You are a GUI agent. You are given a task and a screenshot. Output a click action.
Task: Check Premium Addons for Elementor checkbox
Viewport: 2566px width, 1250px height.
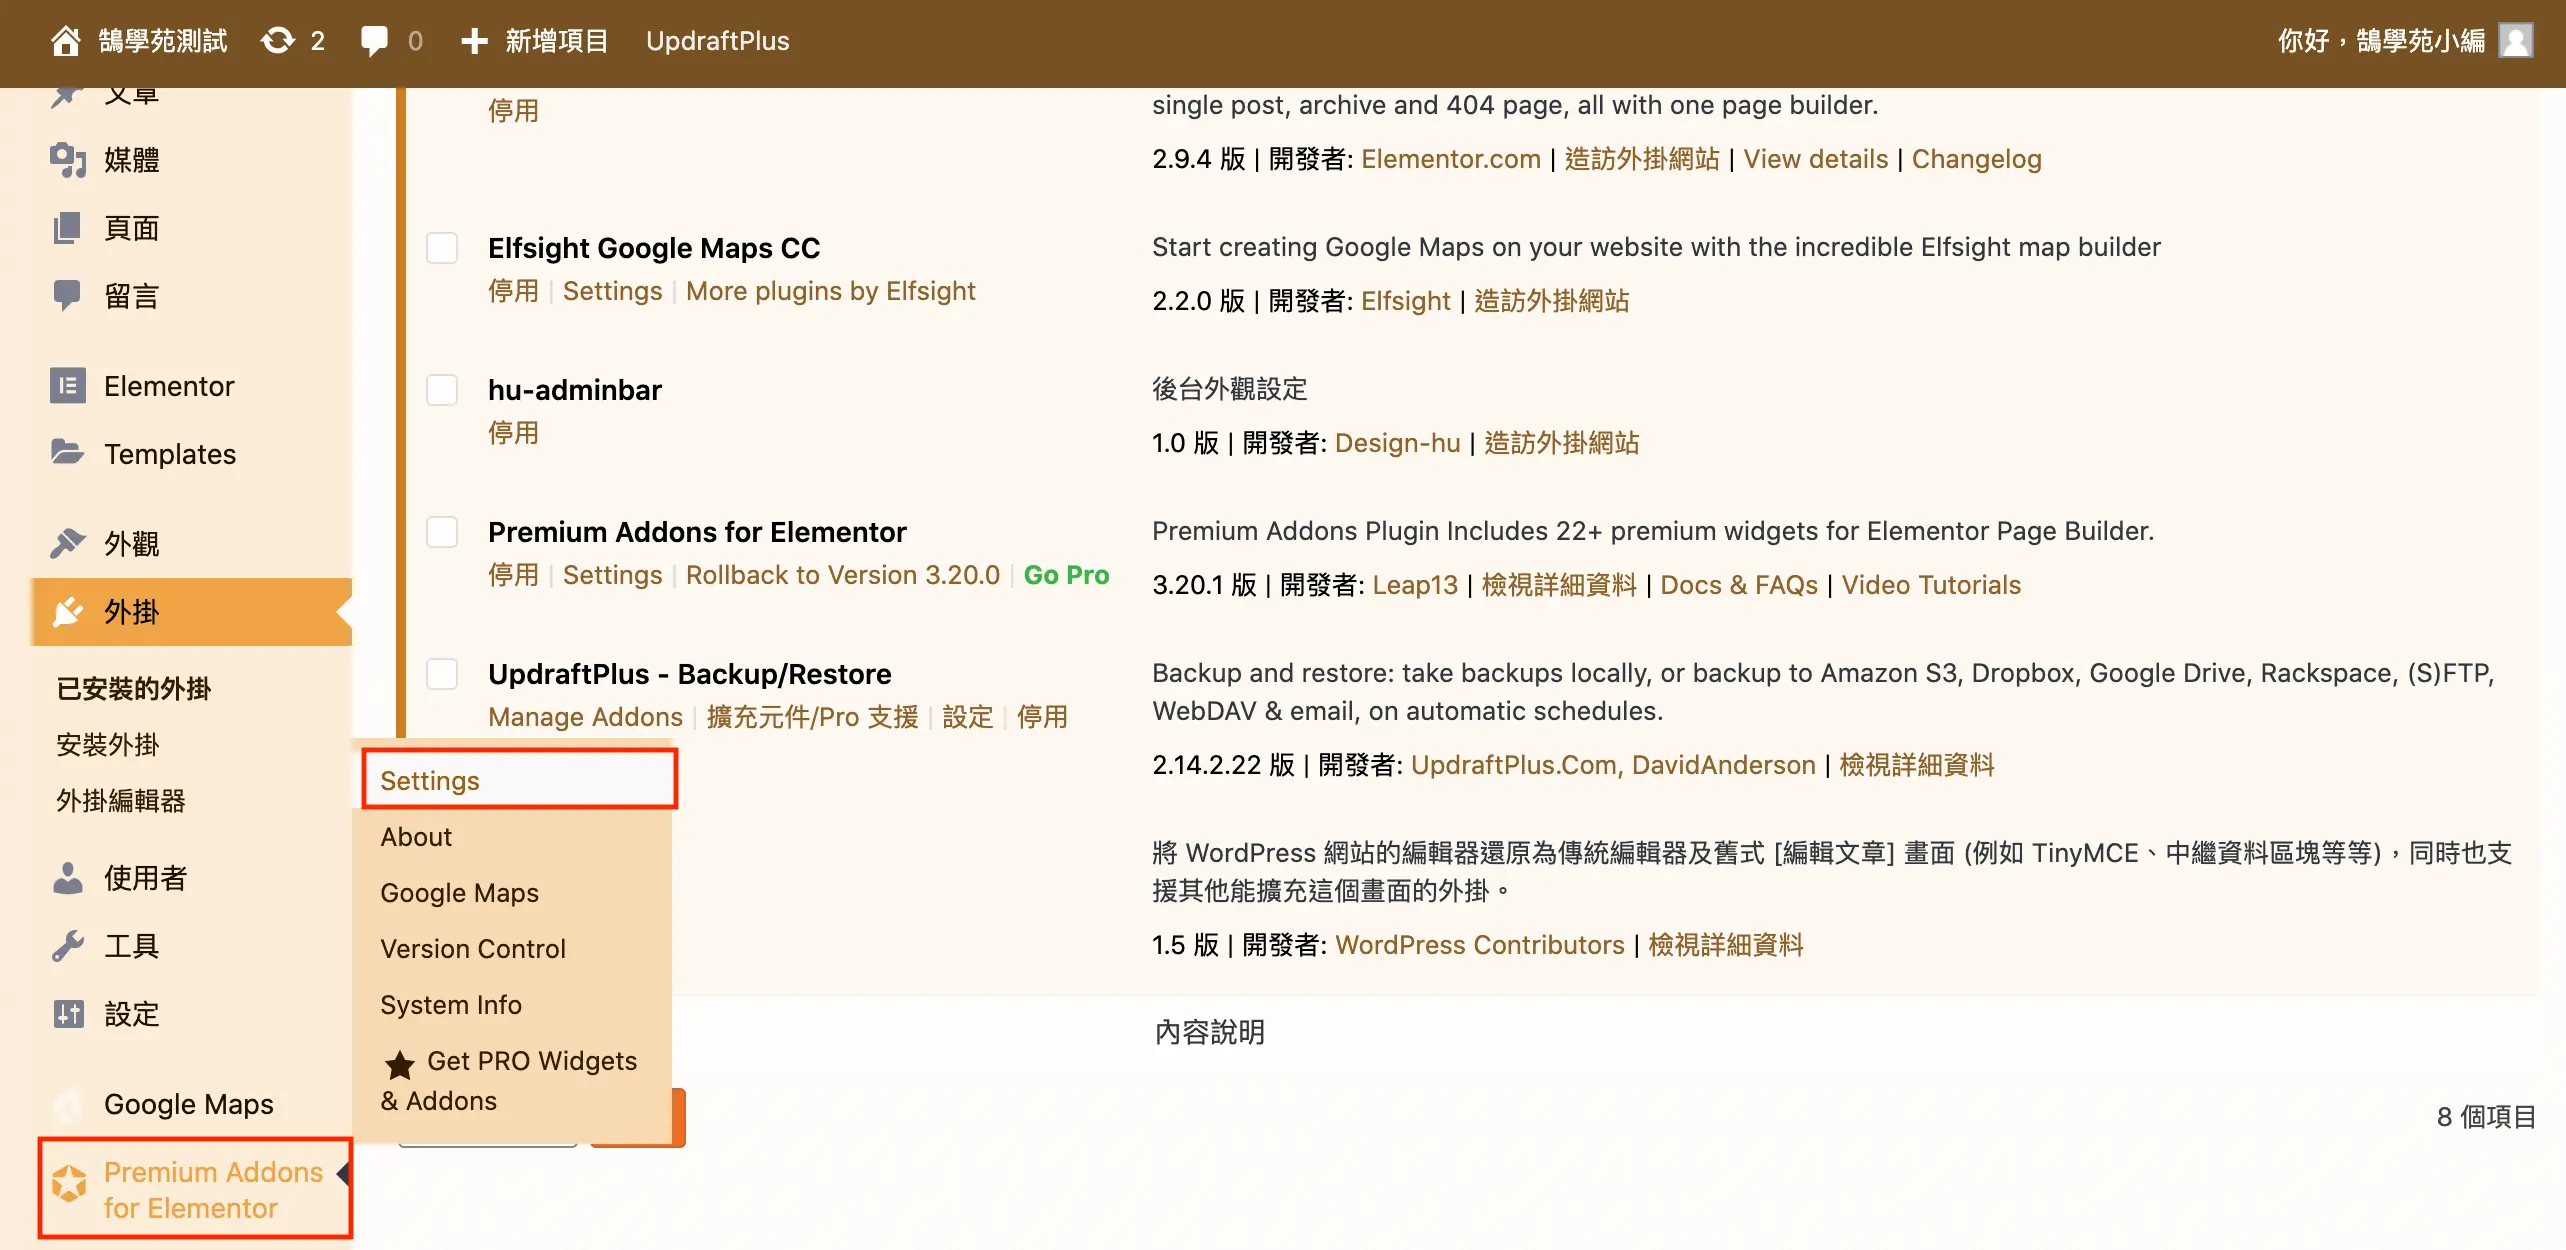click(x=442, y=532)
